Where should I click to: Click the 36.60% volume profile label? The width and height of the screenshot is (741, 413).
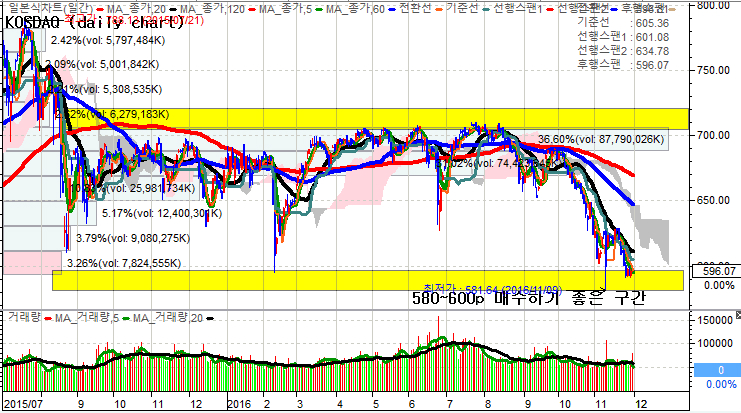coord(600,139)
